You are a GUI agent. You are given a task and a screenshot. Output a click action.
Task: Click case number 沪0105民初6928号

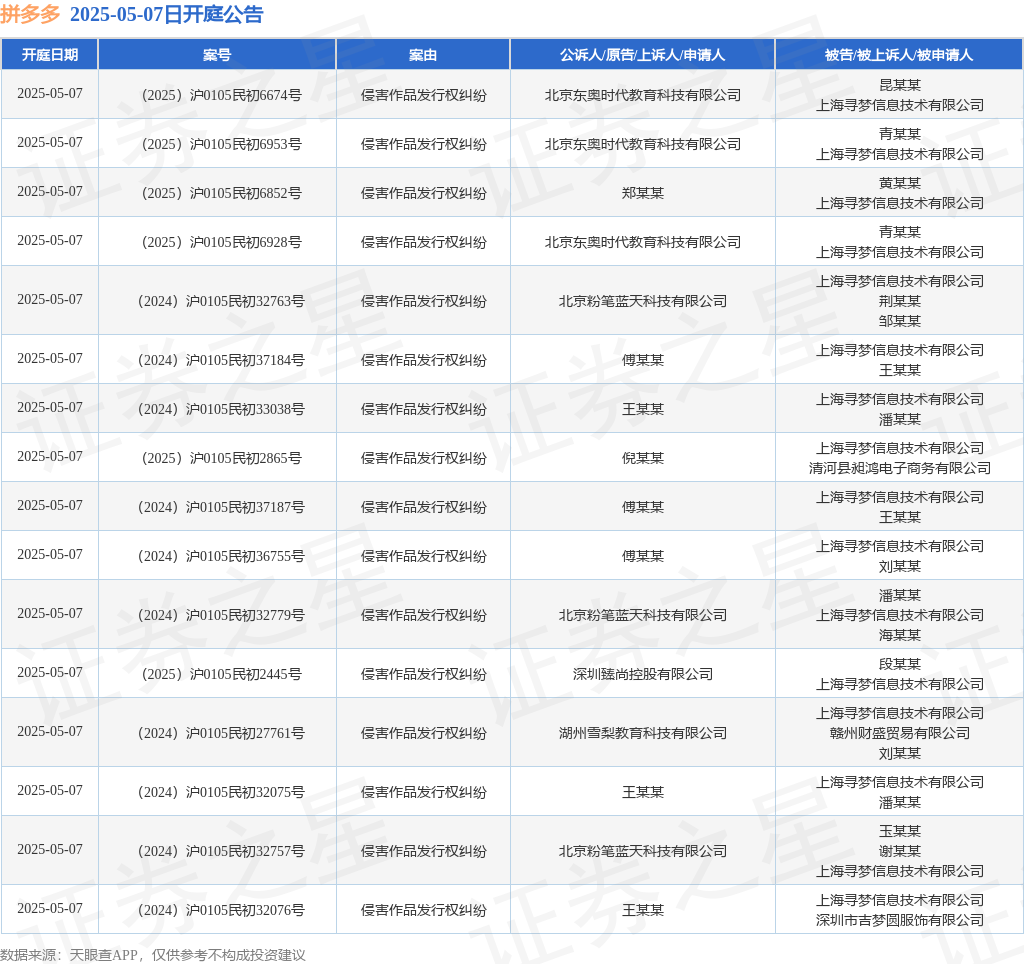[x=221, y=242]
